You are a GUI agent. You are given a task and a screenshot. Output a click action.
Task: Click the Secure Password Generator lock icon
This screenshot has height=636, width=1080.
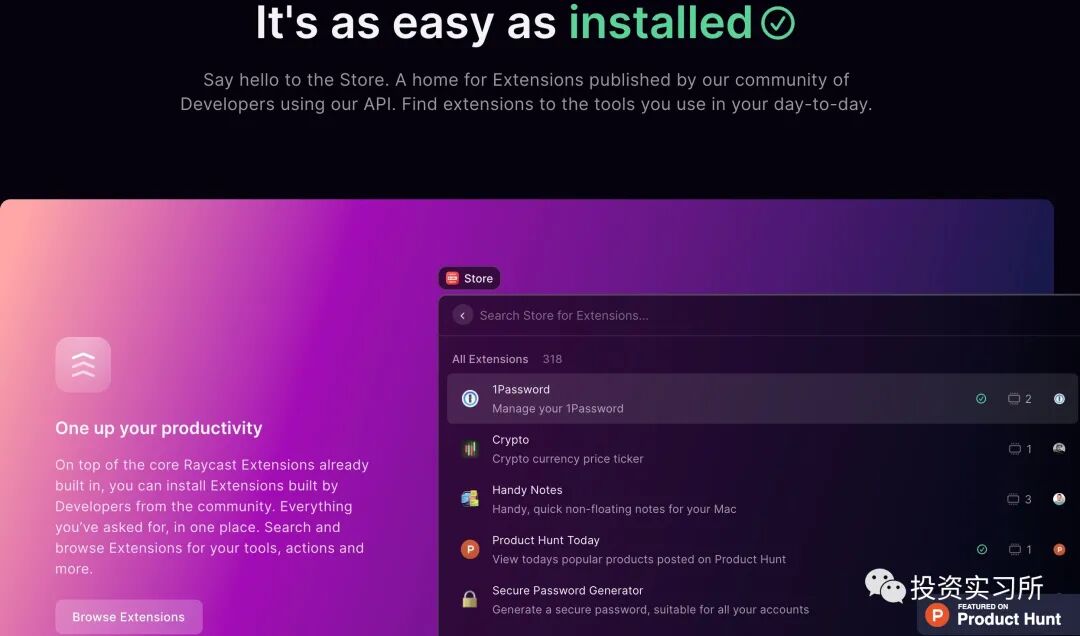point(470,599)
